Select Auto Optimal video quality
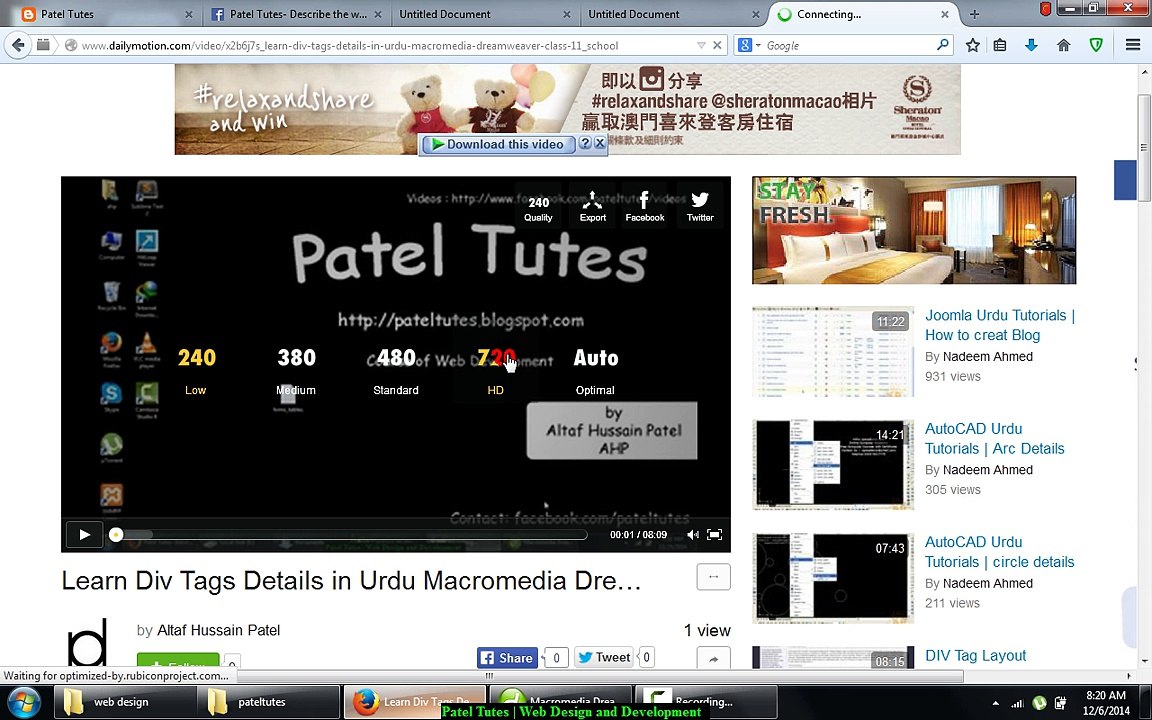This screenshot has width=1152, height=720. [x=595, y=370]
